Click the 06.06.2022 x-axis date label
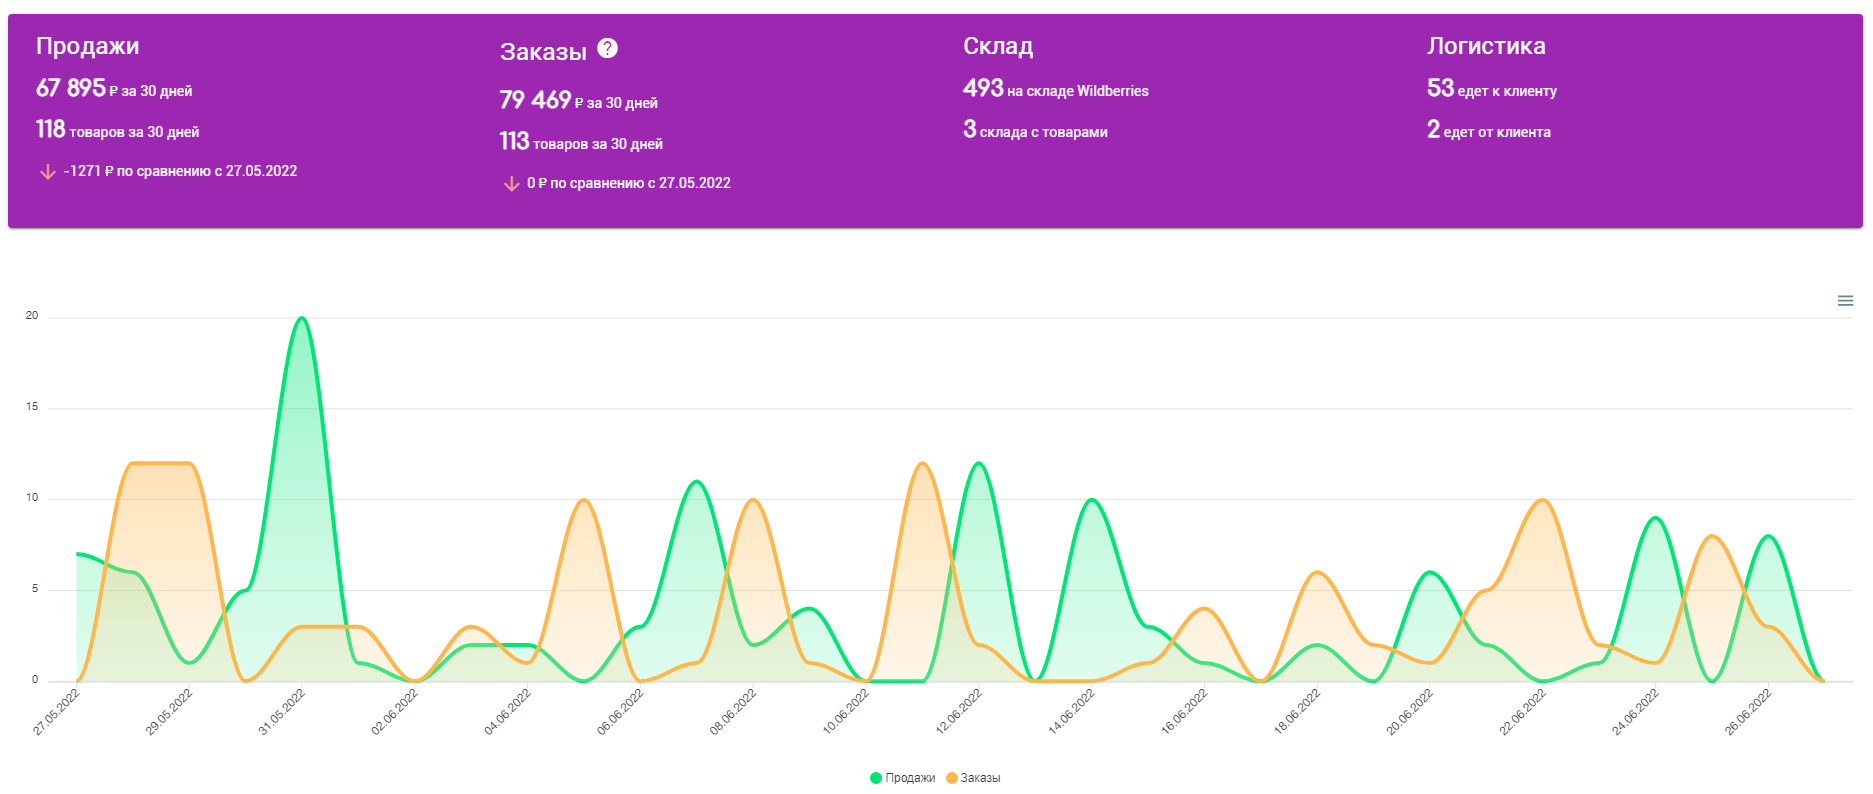The width and height of the screenshot is (1873, 794). click(x=620, y=712)
